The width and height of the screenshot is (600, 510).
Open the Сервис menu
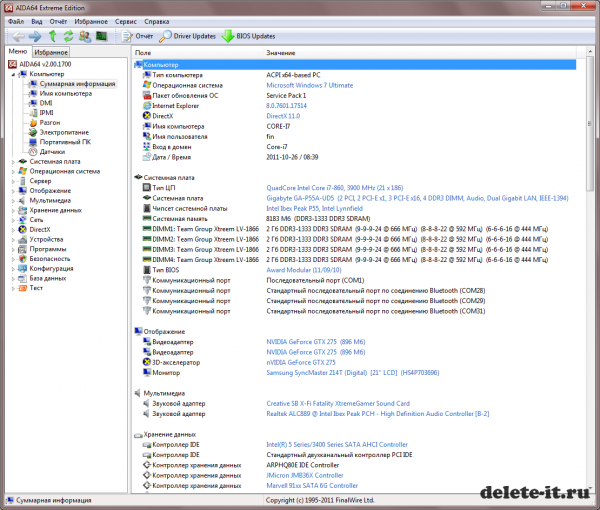point(127,20)
